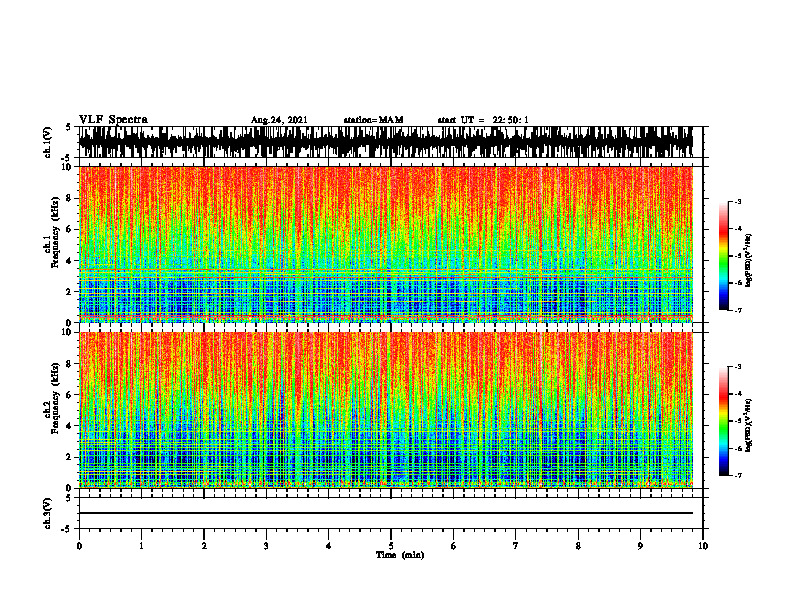This screenshot has width=792, height=612.
Task: Click the 'ch.3(V)' axis label
Action: [x=48, y=513]
